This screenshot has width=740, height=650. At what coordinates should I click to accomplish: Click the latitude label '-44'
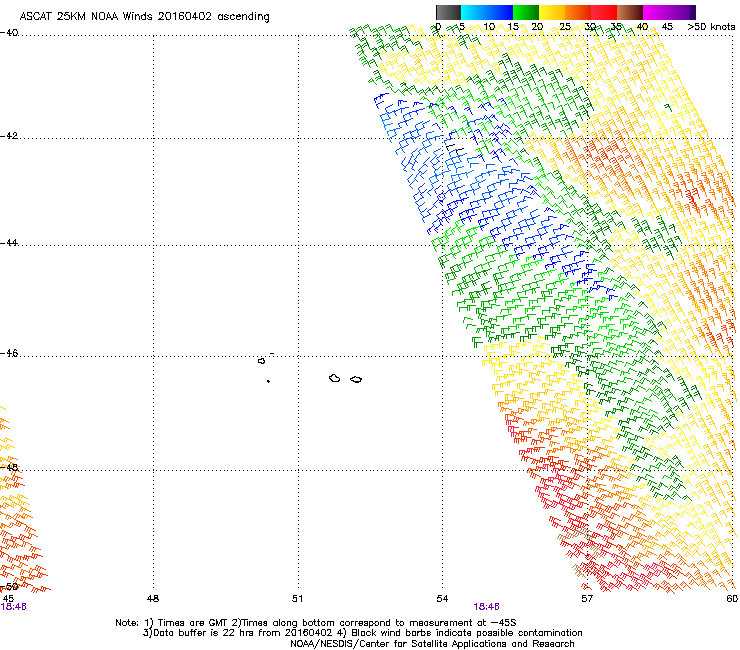click(x=9, y=243)
